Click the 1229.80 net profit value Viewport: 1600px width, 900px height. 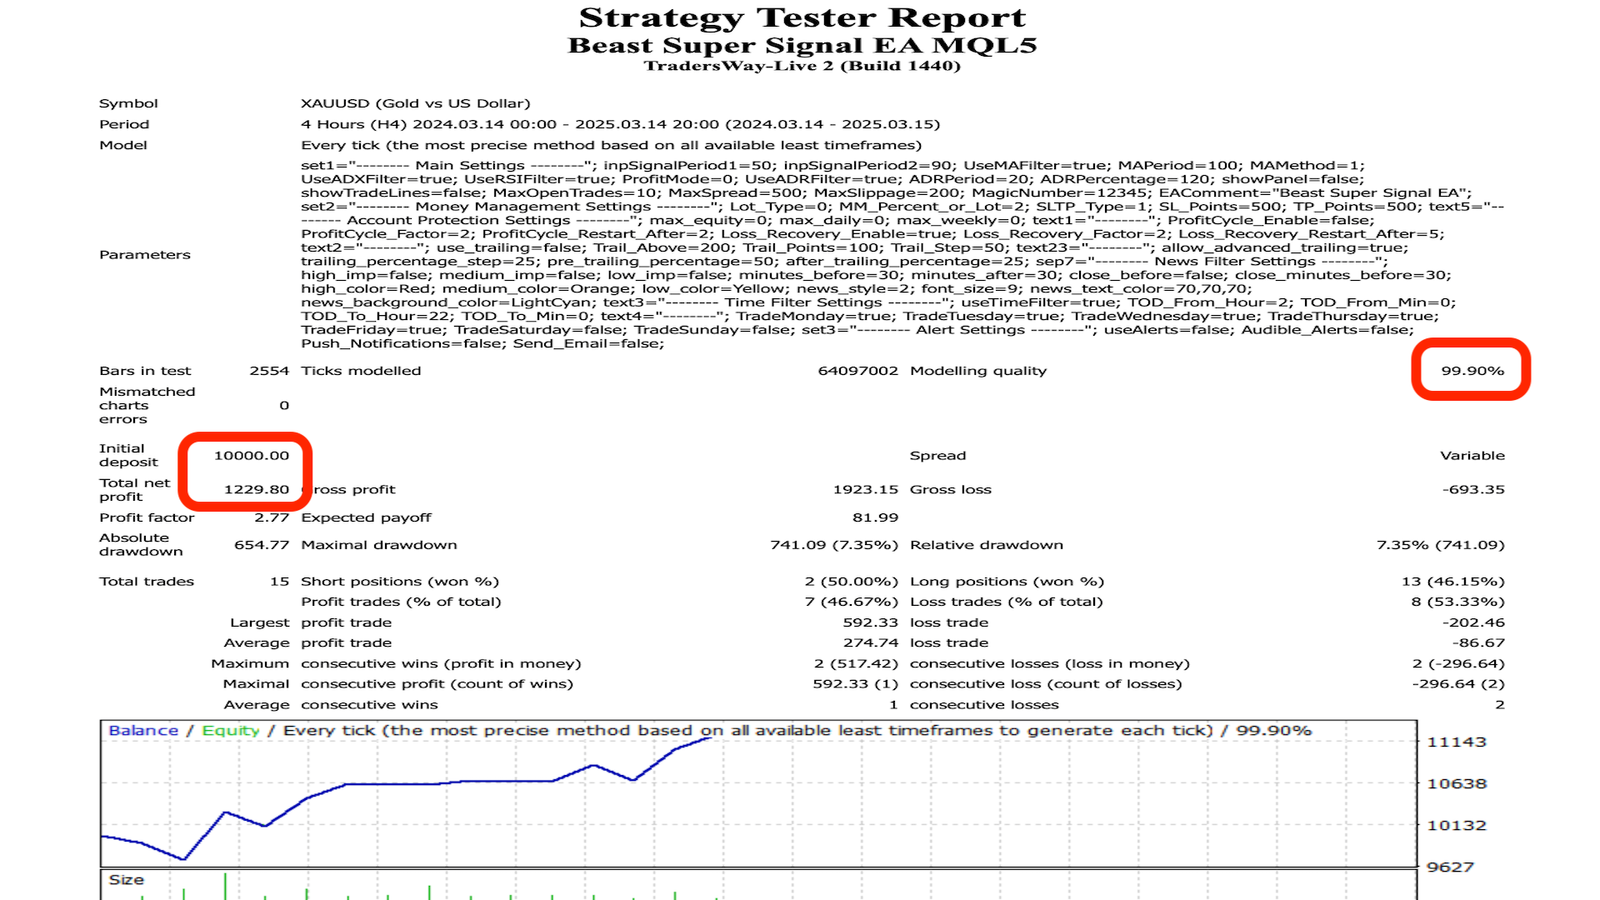pos(257,489)
